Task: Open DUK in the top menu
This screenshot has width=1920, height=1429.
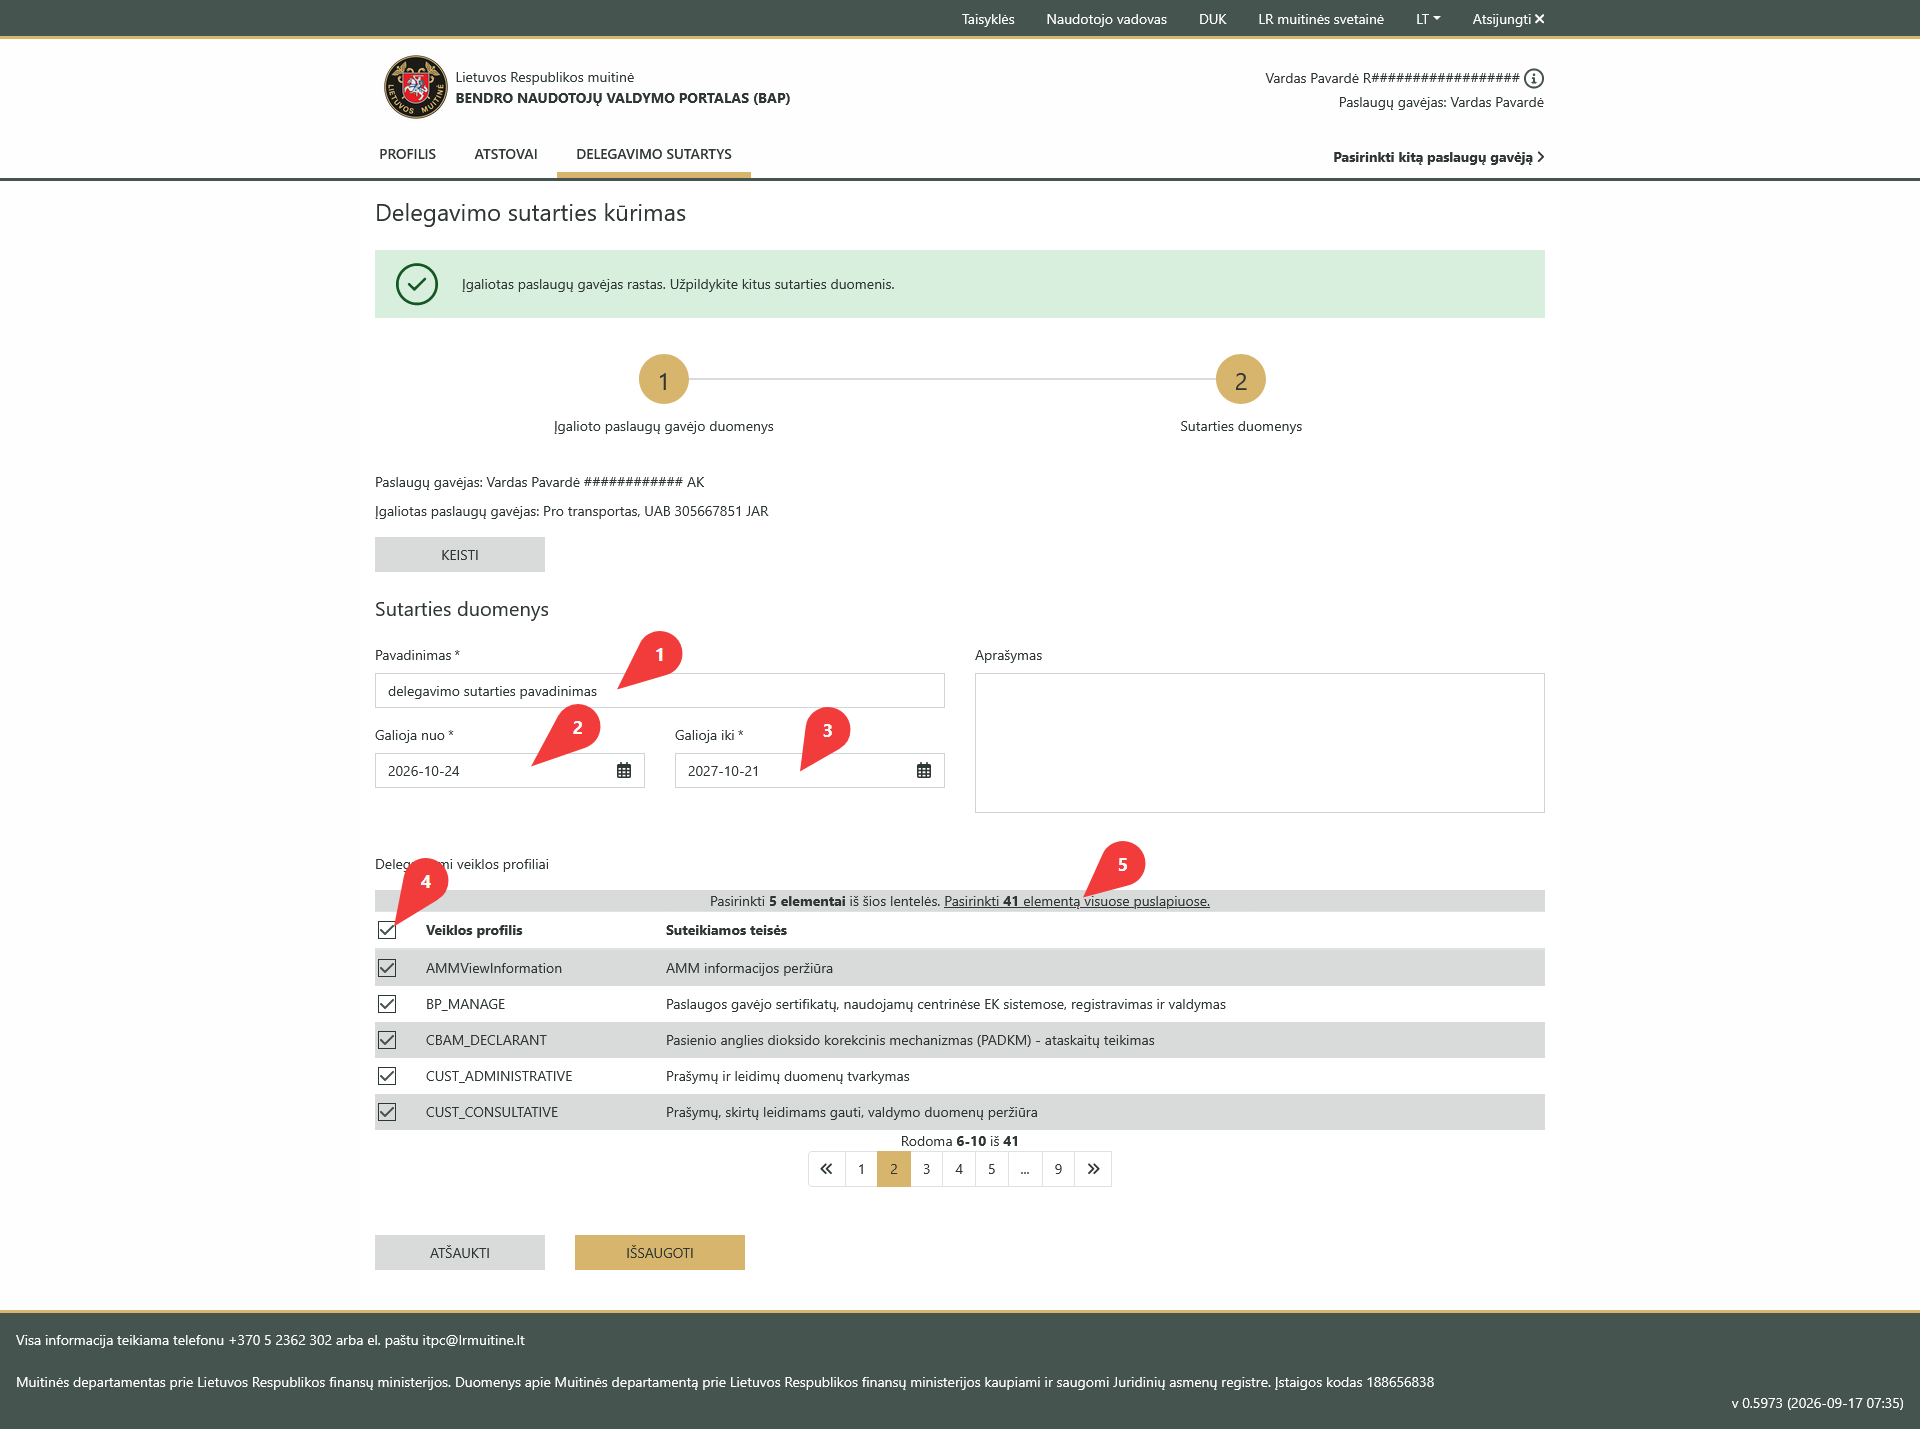Action: [x=1212, y=19]
